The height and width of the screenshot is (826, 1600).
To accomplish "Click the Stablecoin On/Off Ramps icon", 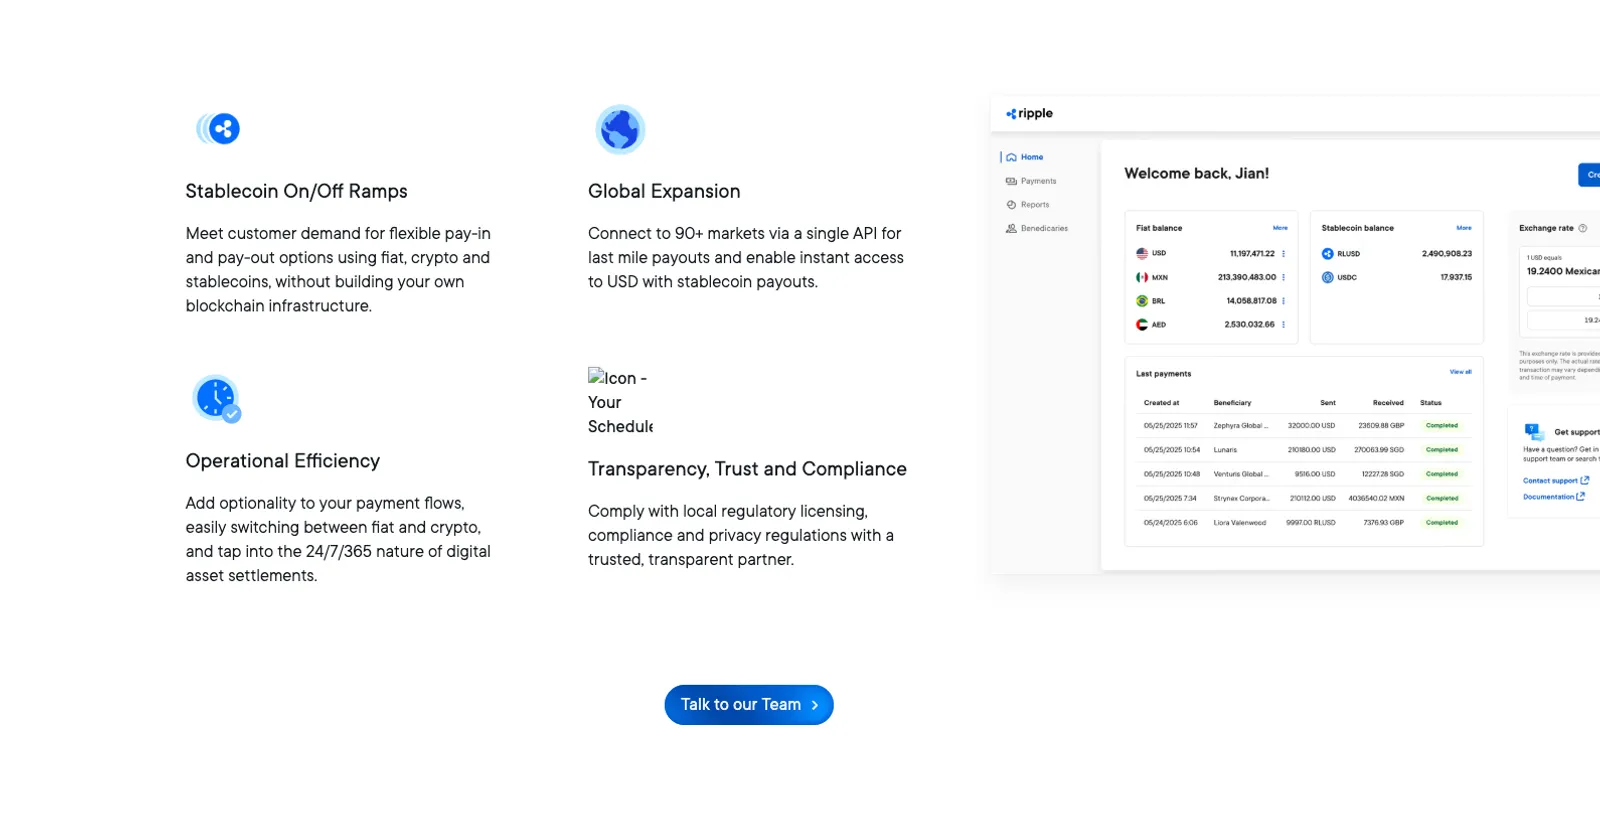I will point(218,129).
